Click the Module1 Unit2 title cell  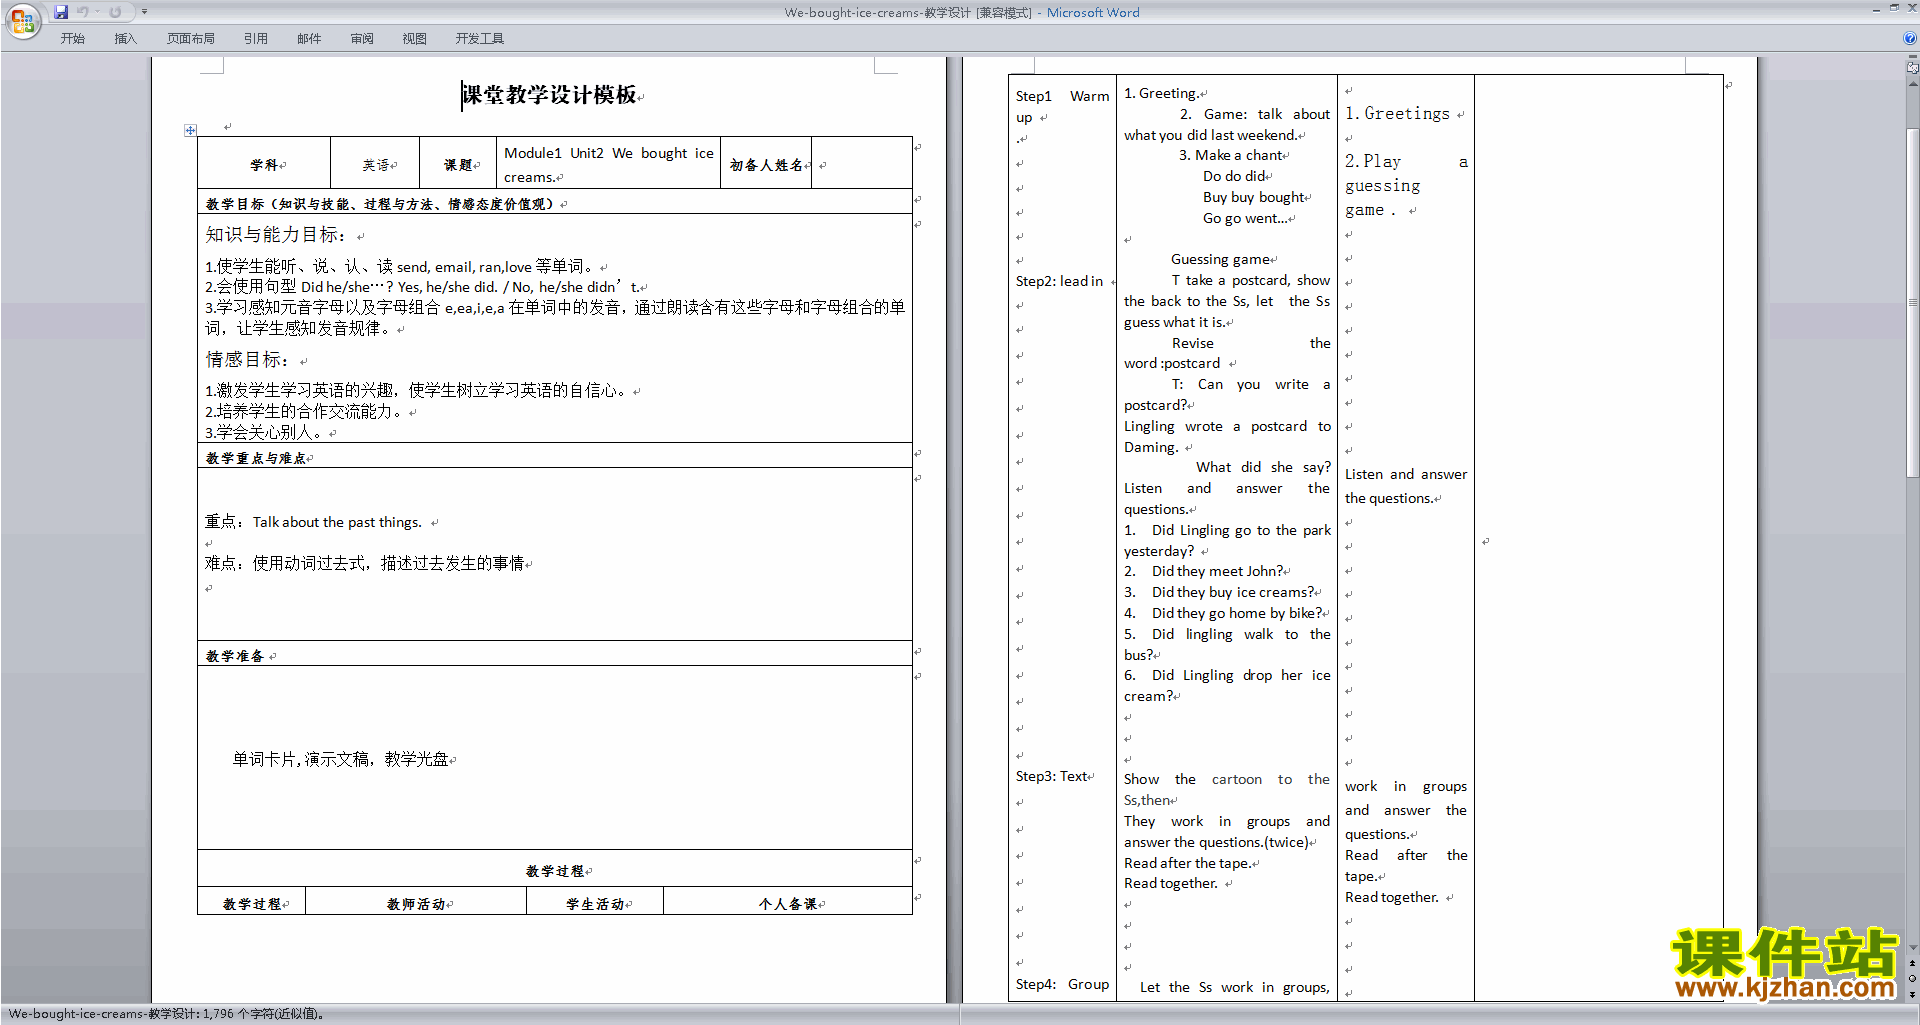tap(608, 165)
